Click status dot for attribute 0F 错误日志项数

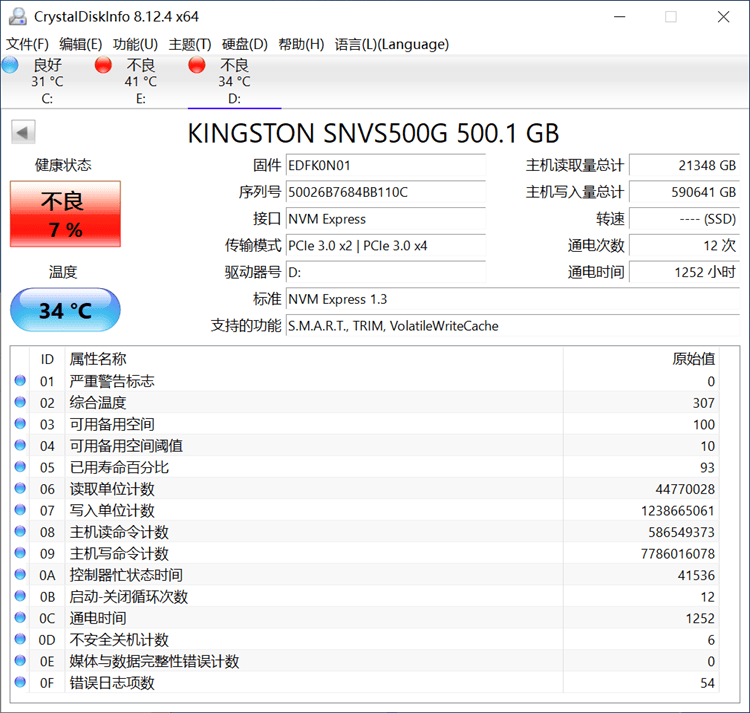tap(20, 682)
